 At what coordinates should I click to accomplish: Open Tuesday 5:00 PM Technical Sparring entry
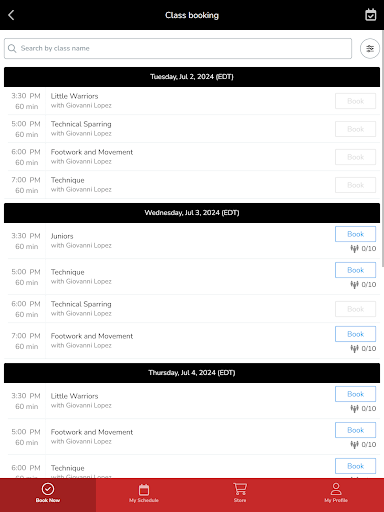[194, 129]
